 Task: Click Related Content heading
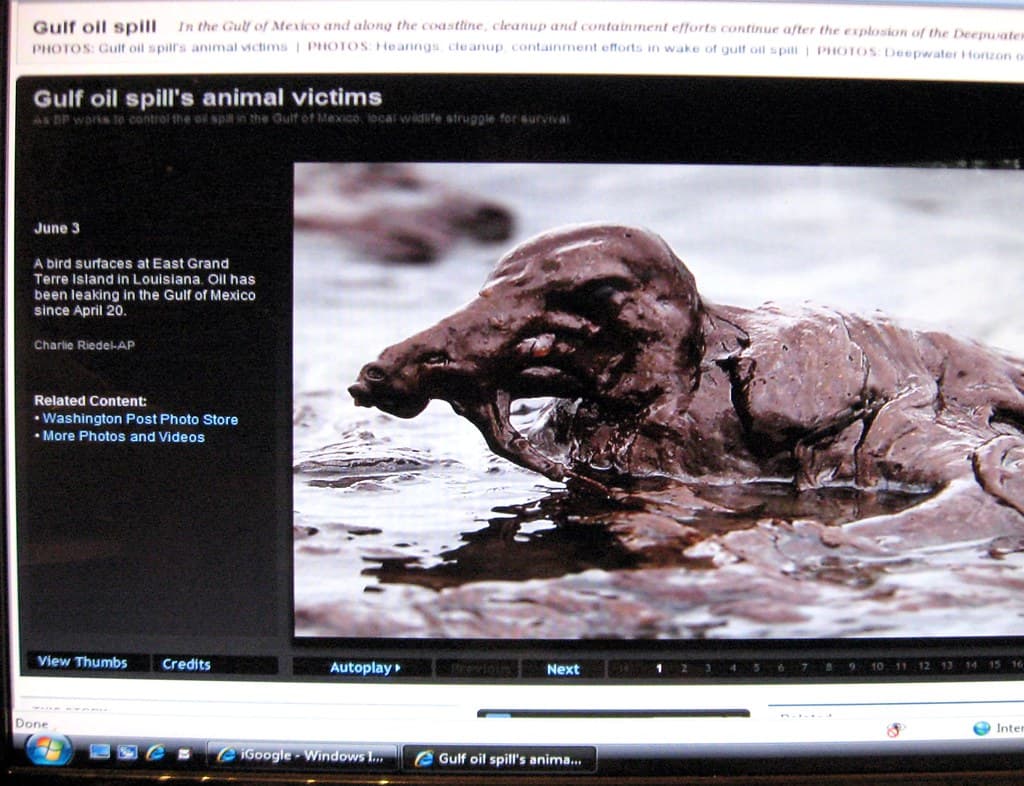90,401
